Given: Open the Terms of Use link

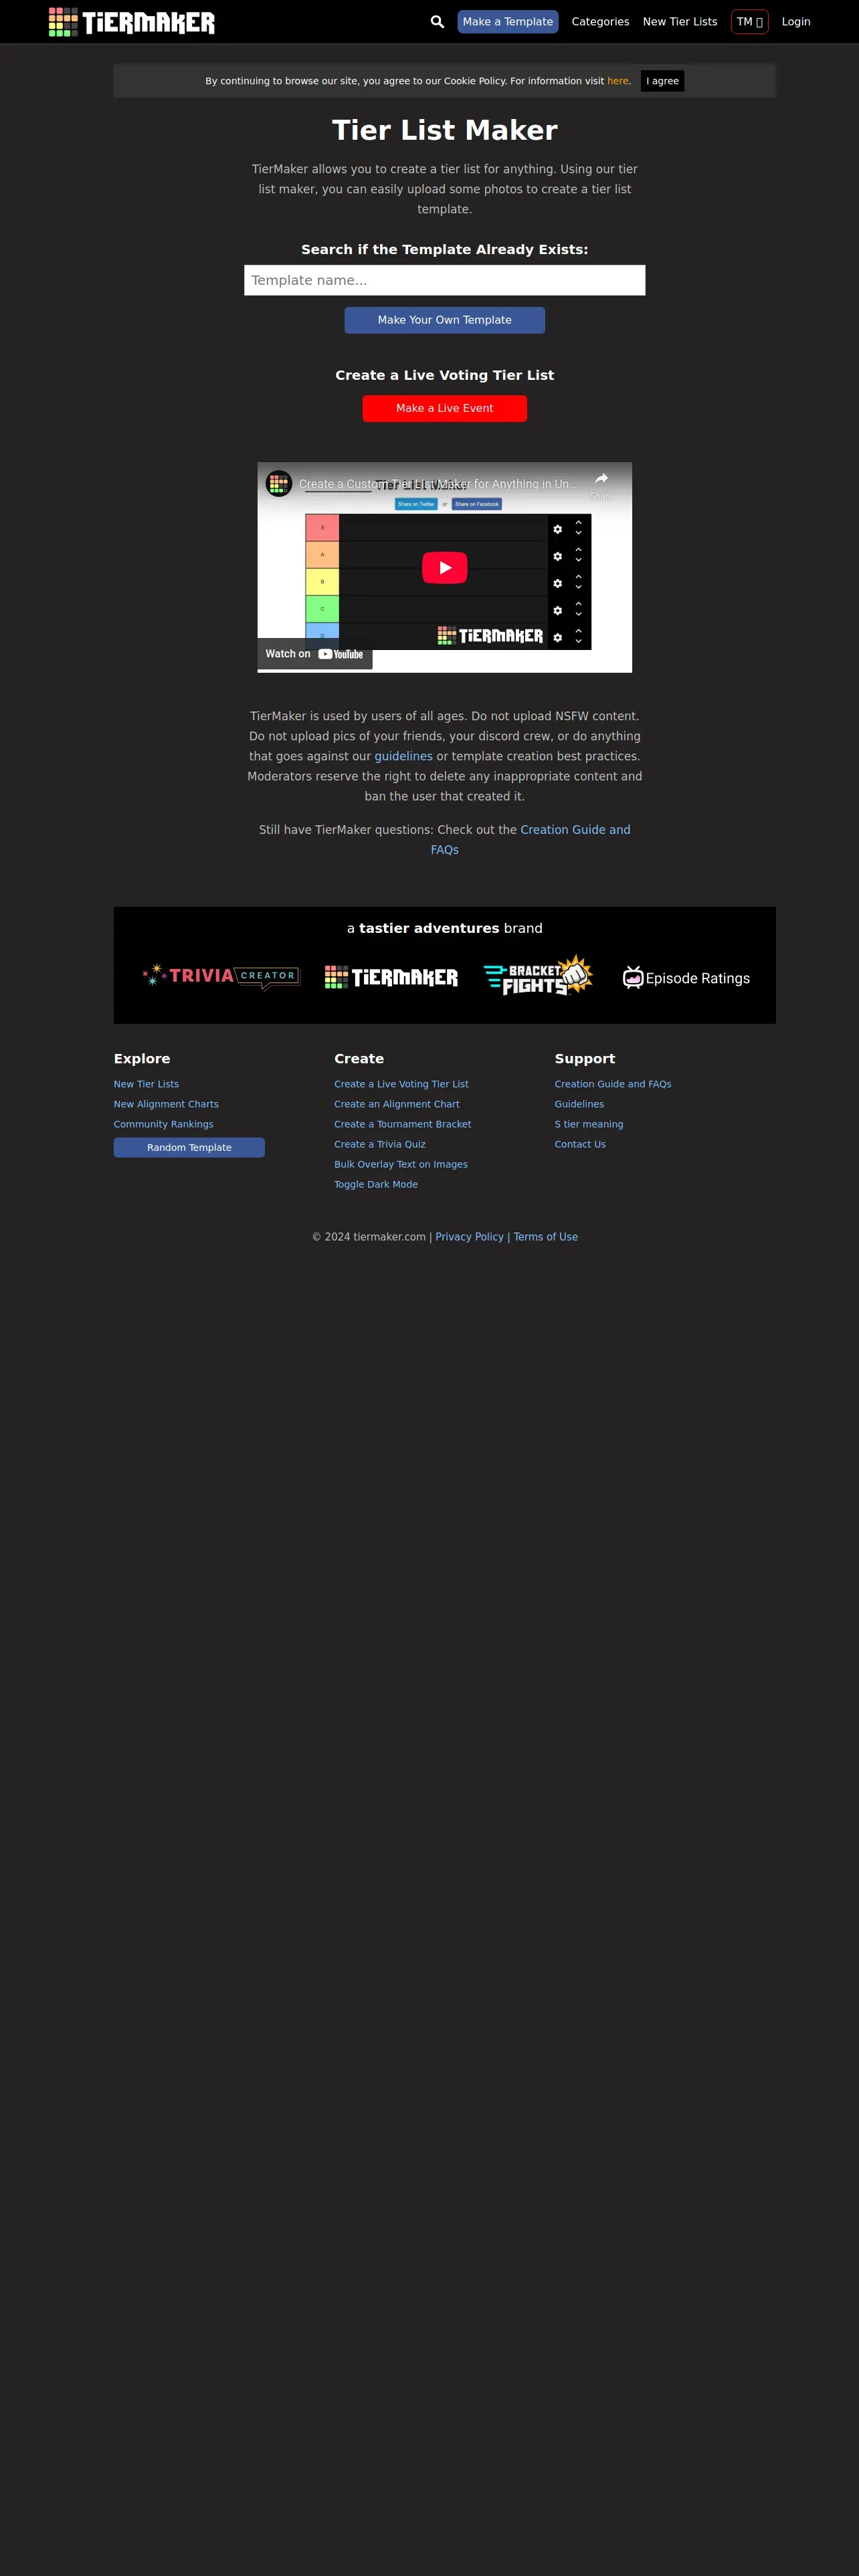Looking at the screenshot, I should tap(546, 1237).
